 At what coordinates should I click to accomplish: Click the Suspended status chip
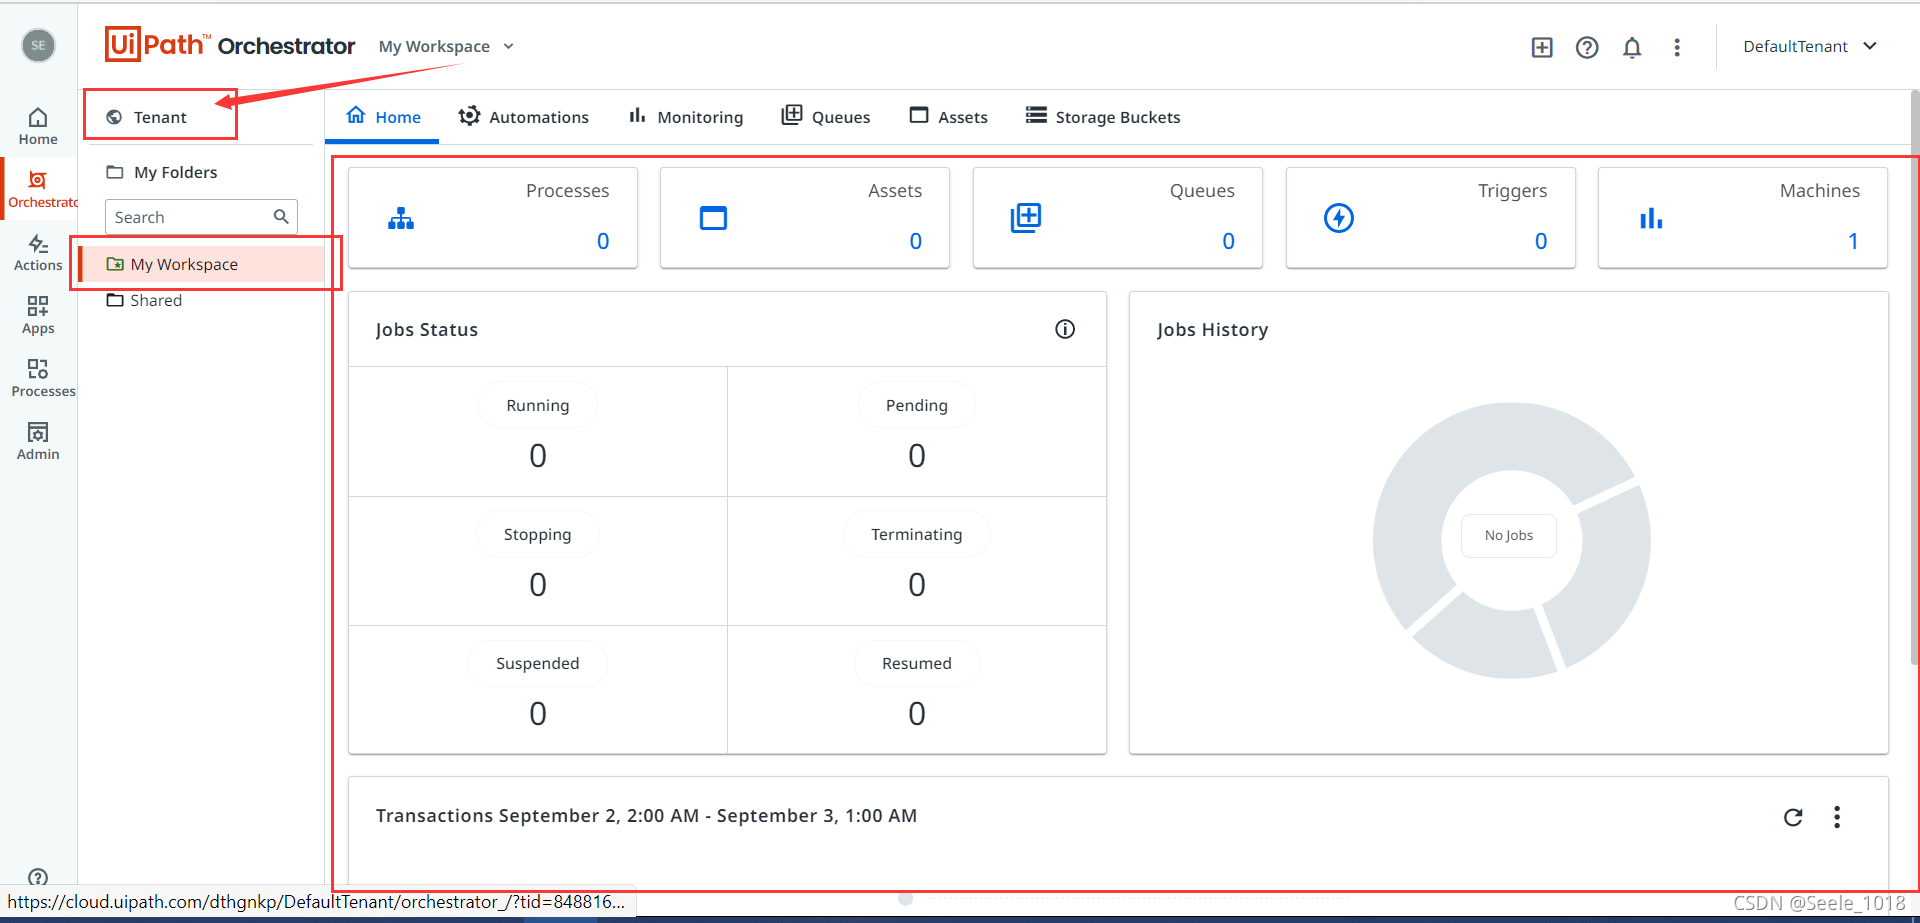coord(538,663)
